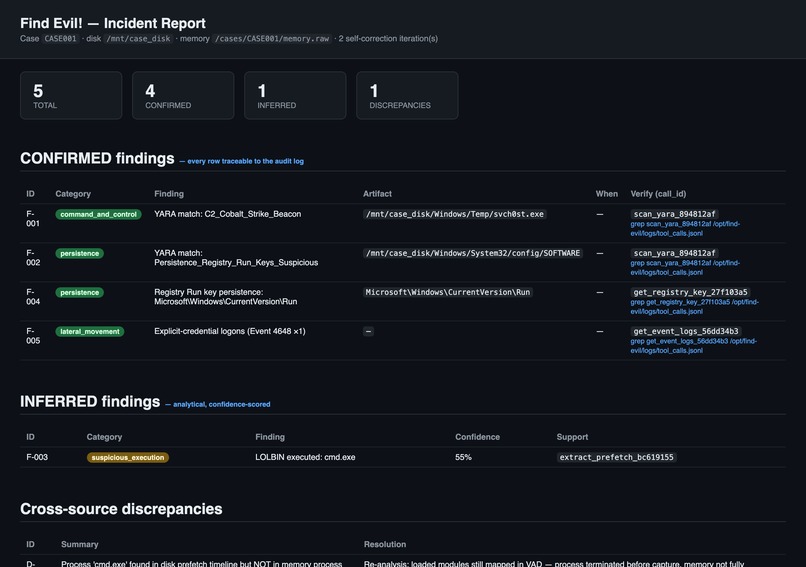Image resolution: width=806 pixels, height=567 pixels.
Task: Click the '2 self-correction iteration(s)' text
Action: (x=388, y=39)
